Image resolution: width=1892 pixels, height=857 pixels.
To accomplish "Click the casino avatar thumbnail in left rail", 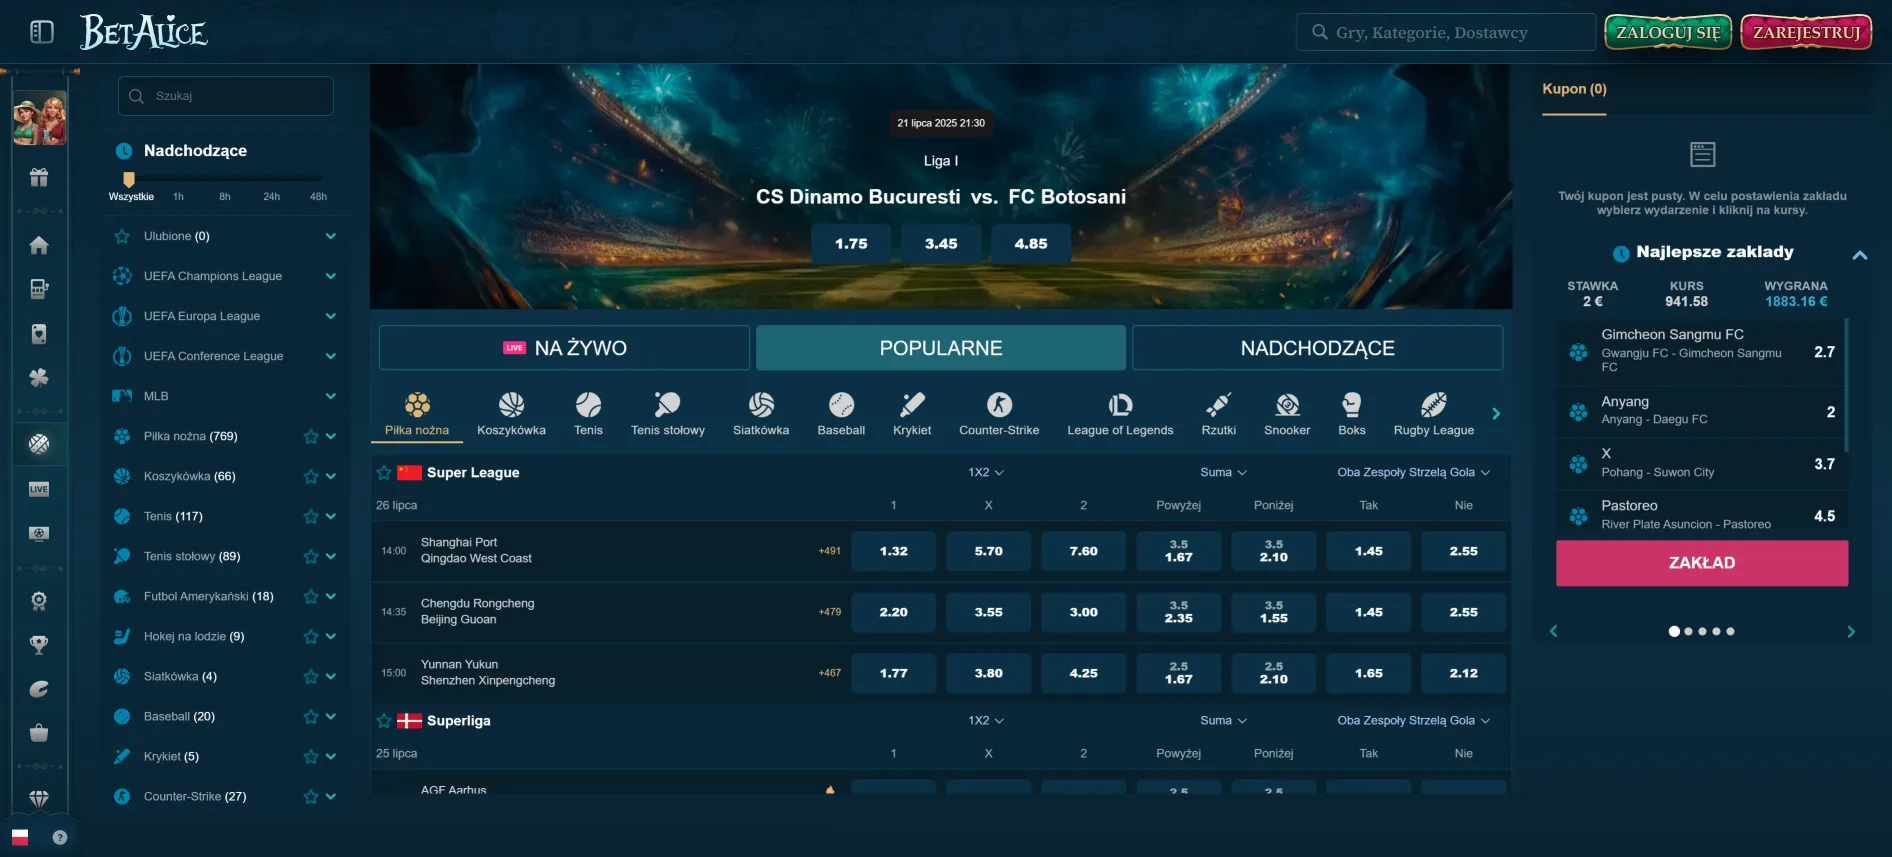I will 39,118.
